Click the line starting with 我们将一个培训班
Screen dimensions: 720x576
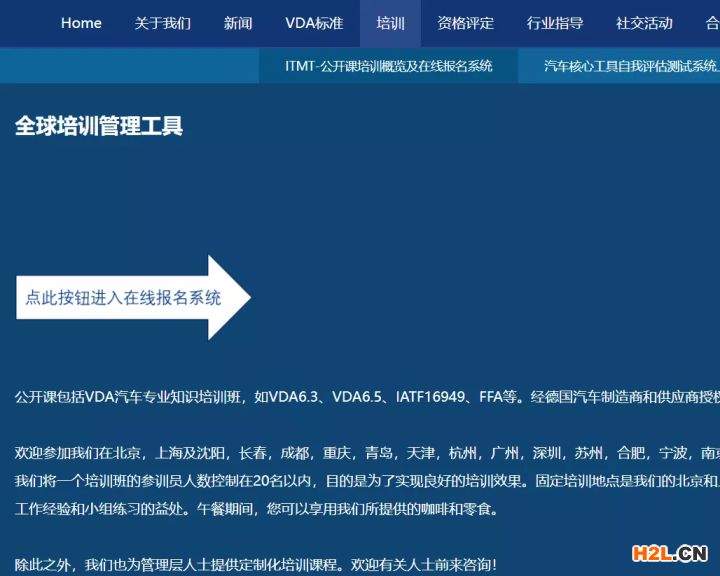360,481
